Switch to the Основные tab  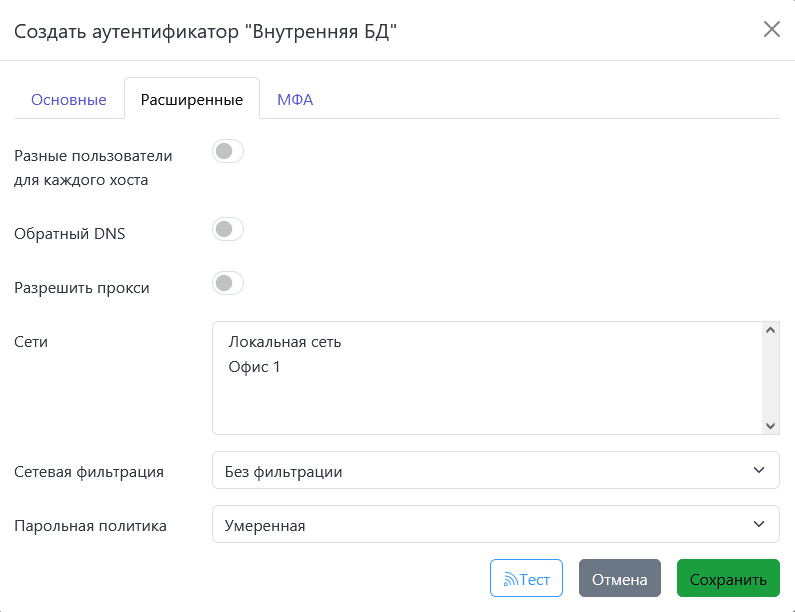(x=69, y=100)
